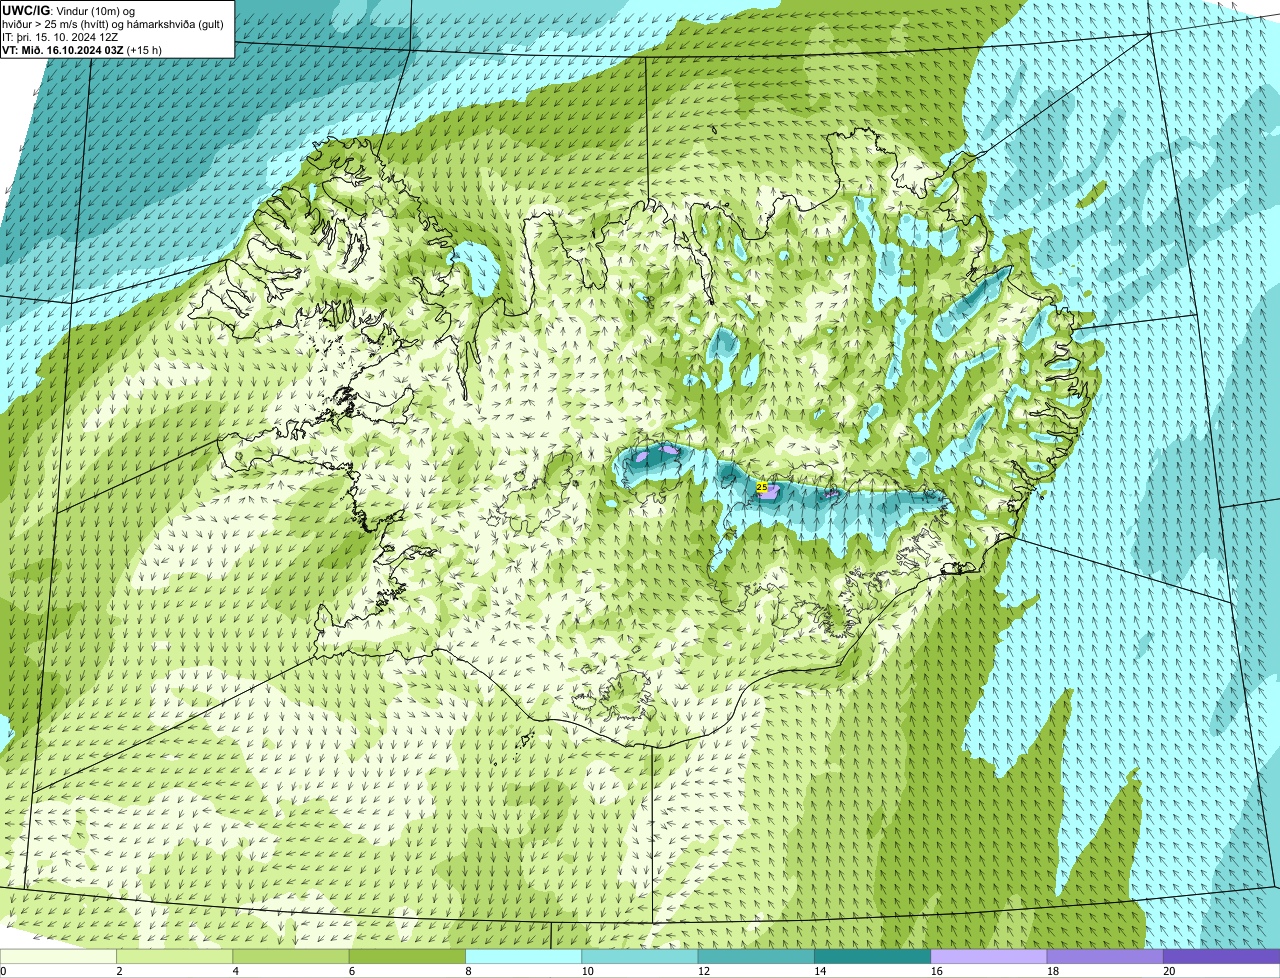1280x978 pixels.
Task: Click the yellow 25 gust marker on map
Action: point(762,487)
